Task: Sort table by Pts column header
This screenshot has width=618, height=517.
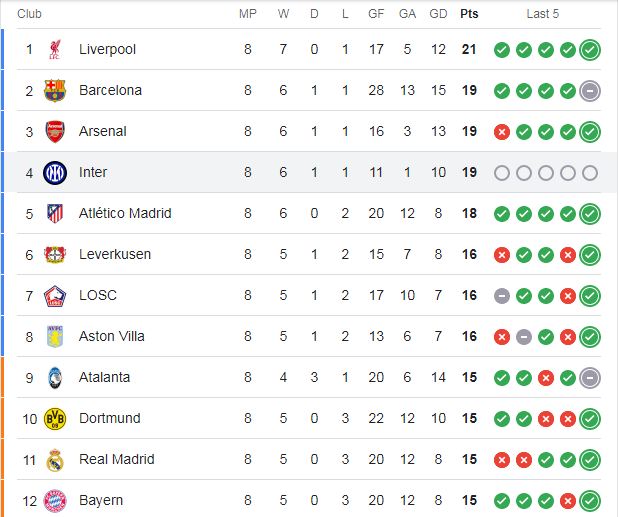Action: pyautogui.click(x=469, y=14)
